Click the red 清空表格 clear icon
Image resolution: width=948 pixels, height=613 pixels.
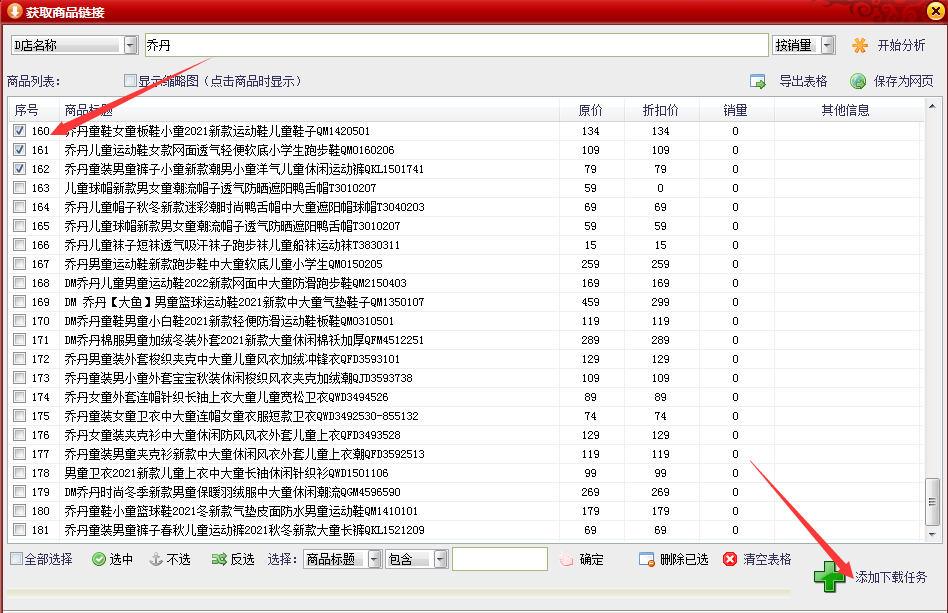(x=730, y=559)
